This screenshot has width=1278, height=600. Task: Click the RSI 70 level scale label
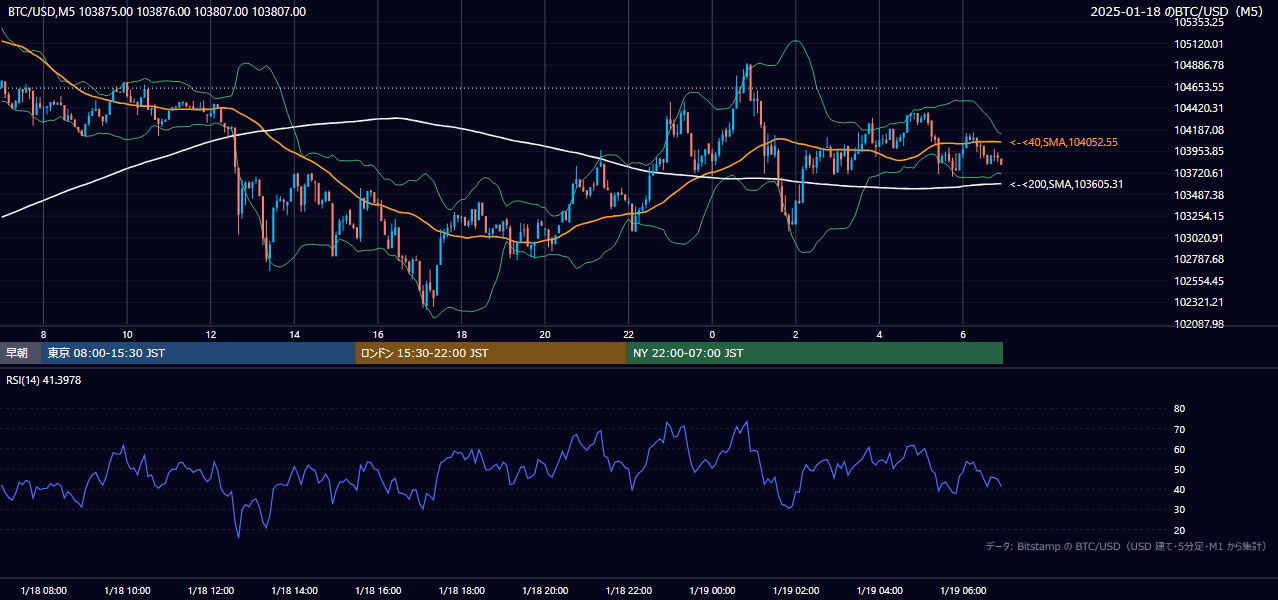(x=1179, y=429)
